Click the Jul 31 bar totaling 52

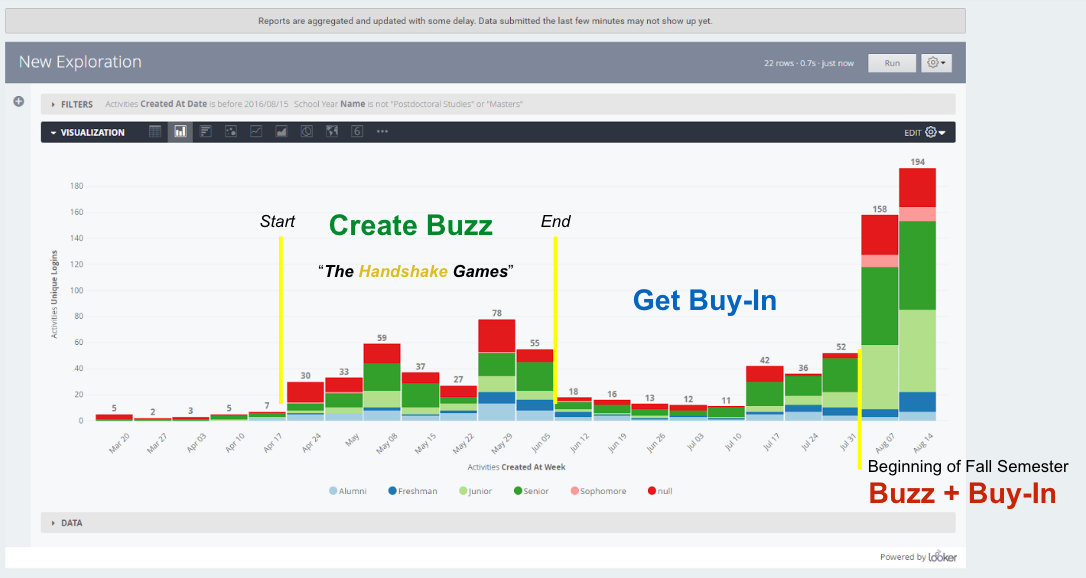841,387
